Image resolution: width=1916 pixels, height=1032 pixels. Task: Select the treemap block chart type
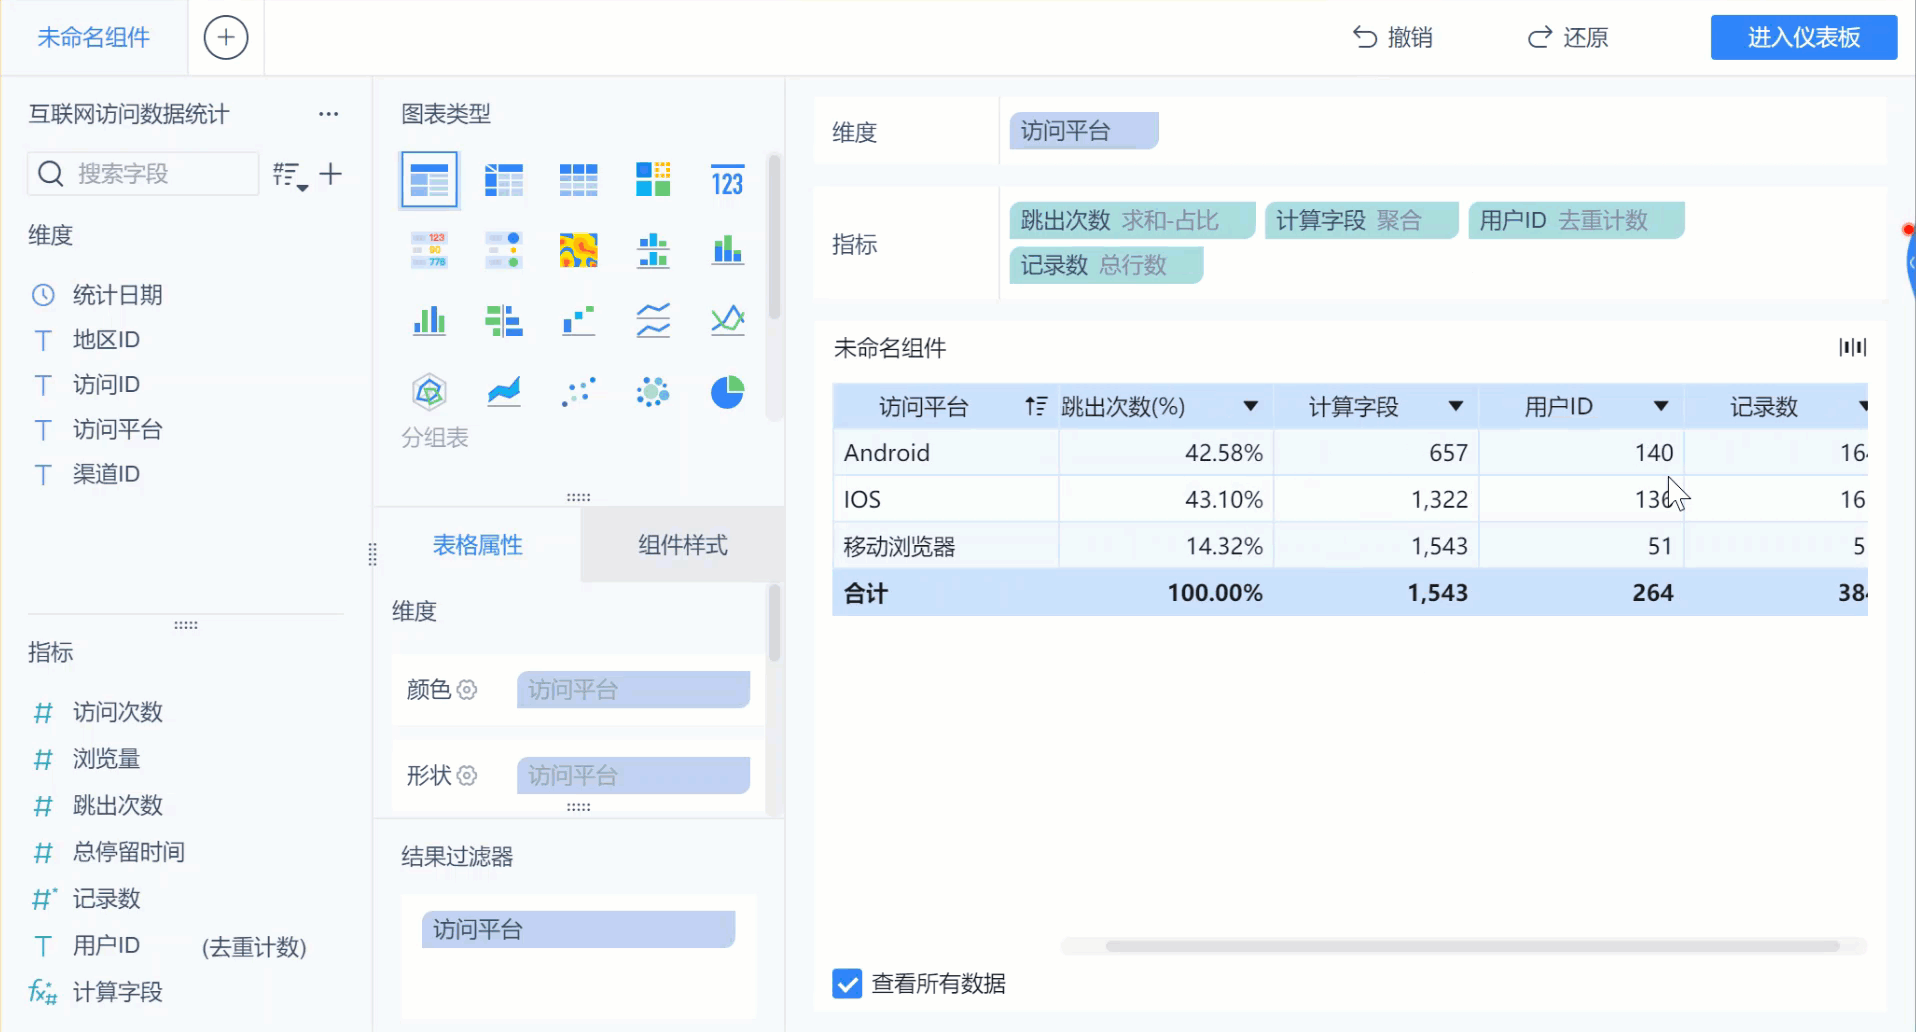[x=653, y=180]
